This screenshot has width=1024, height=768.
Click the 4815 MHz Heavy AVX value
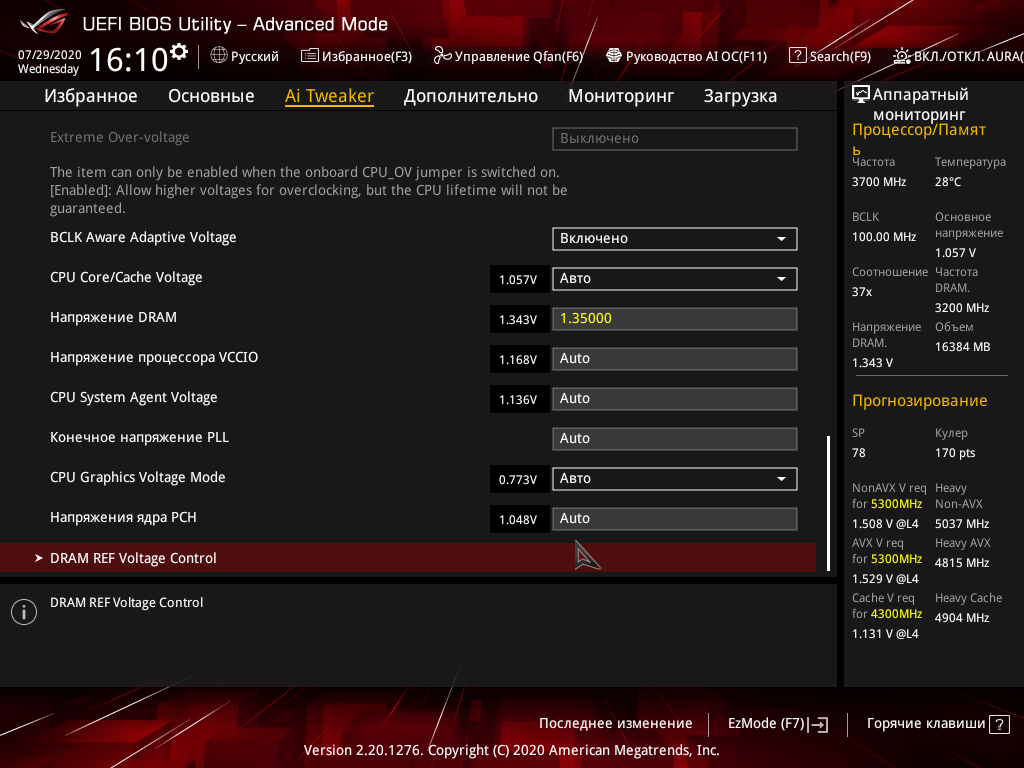pos(962,563)
